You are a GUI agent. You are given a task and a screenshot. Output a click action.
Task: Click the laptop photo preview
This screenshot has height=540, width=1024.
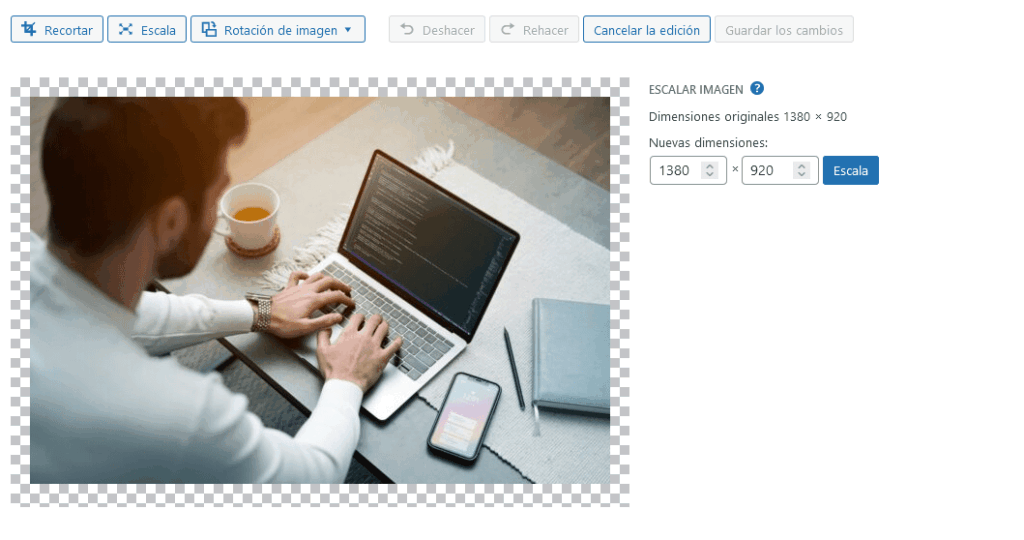point(320,291)
